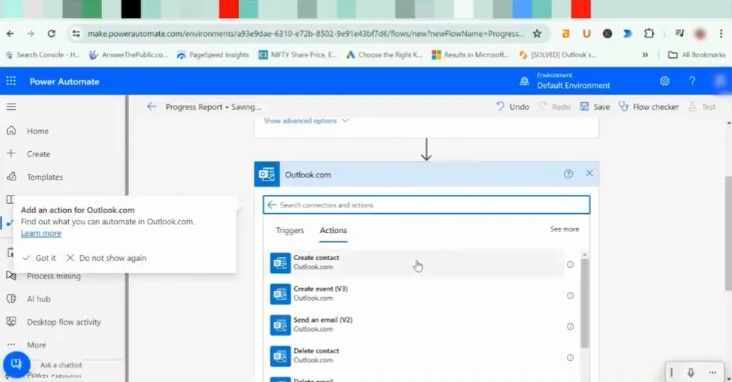
Task: Reload the browser page
Action: 51,34
